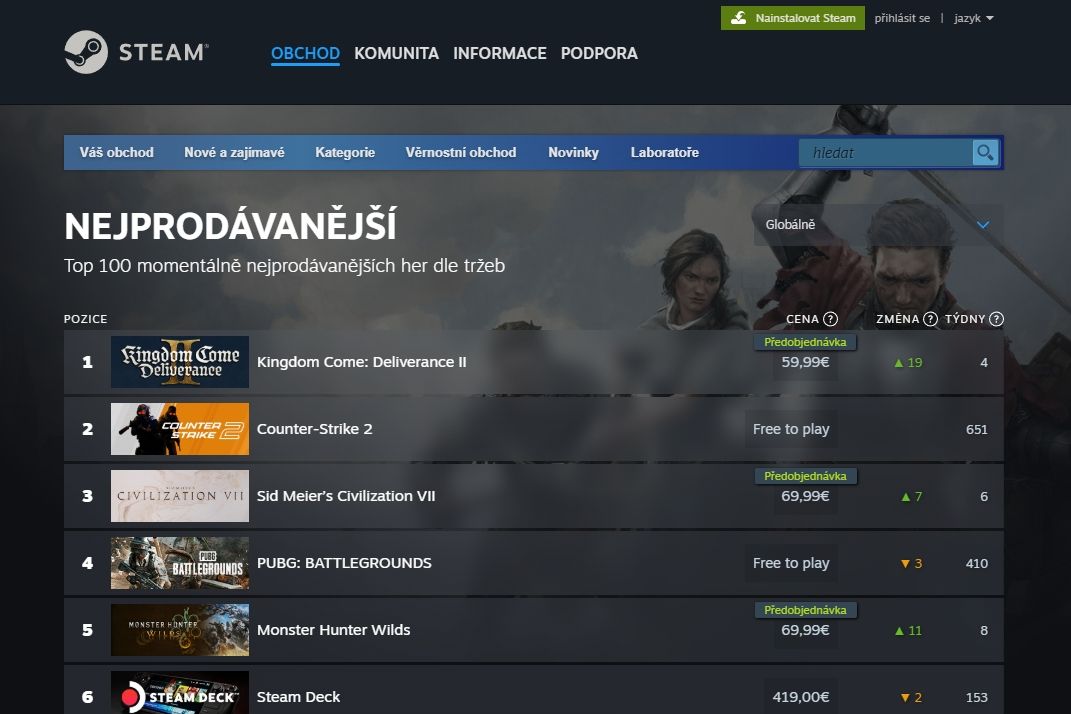
Task: Click the 69,99€ price of Monster Hunter Wilds
Action: pyautogui.click(x=805, y=630)
